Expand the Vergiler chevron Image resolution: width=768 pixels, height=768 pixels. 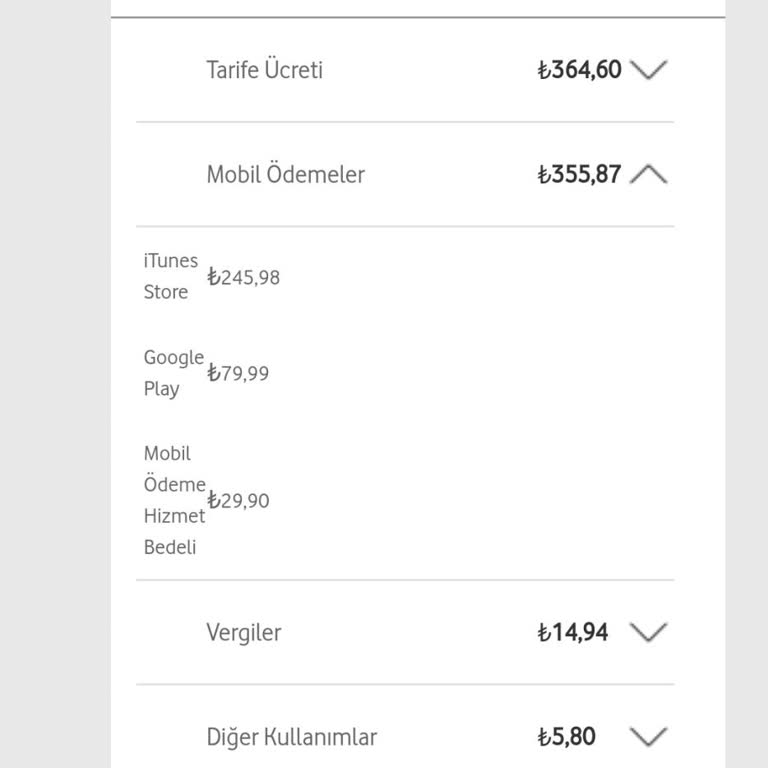coord(649,632)
